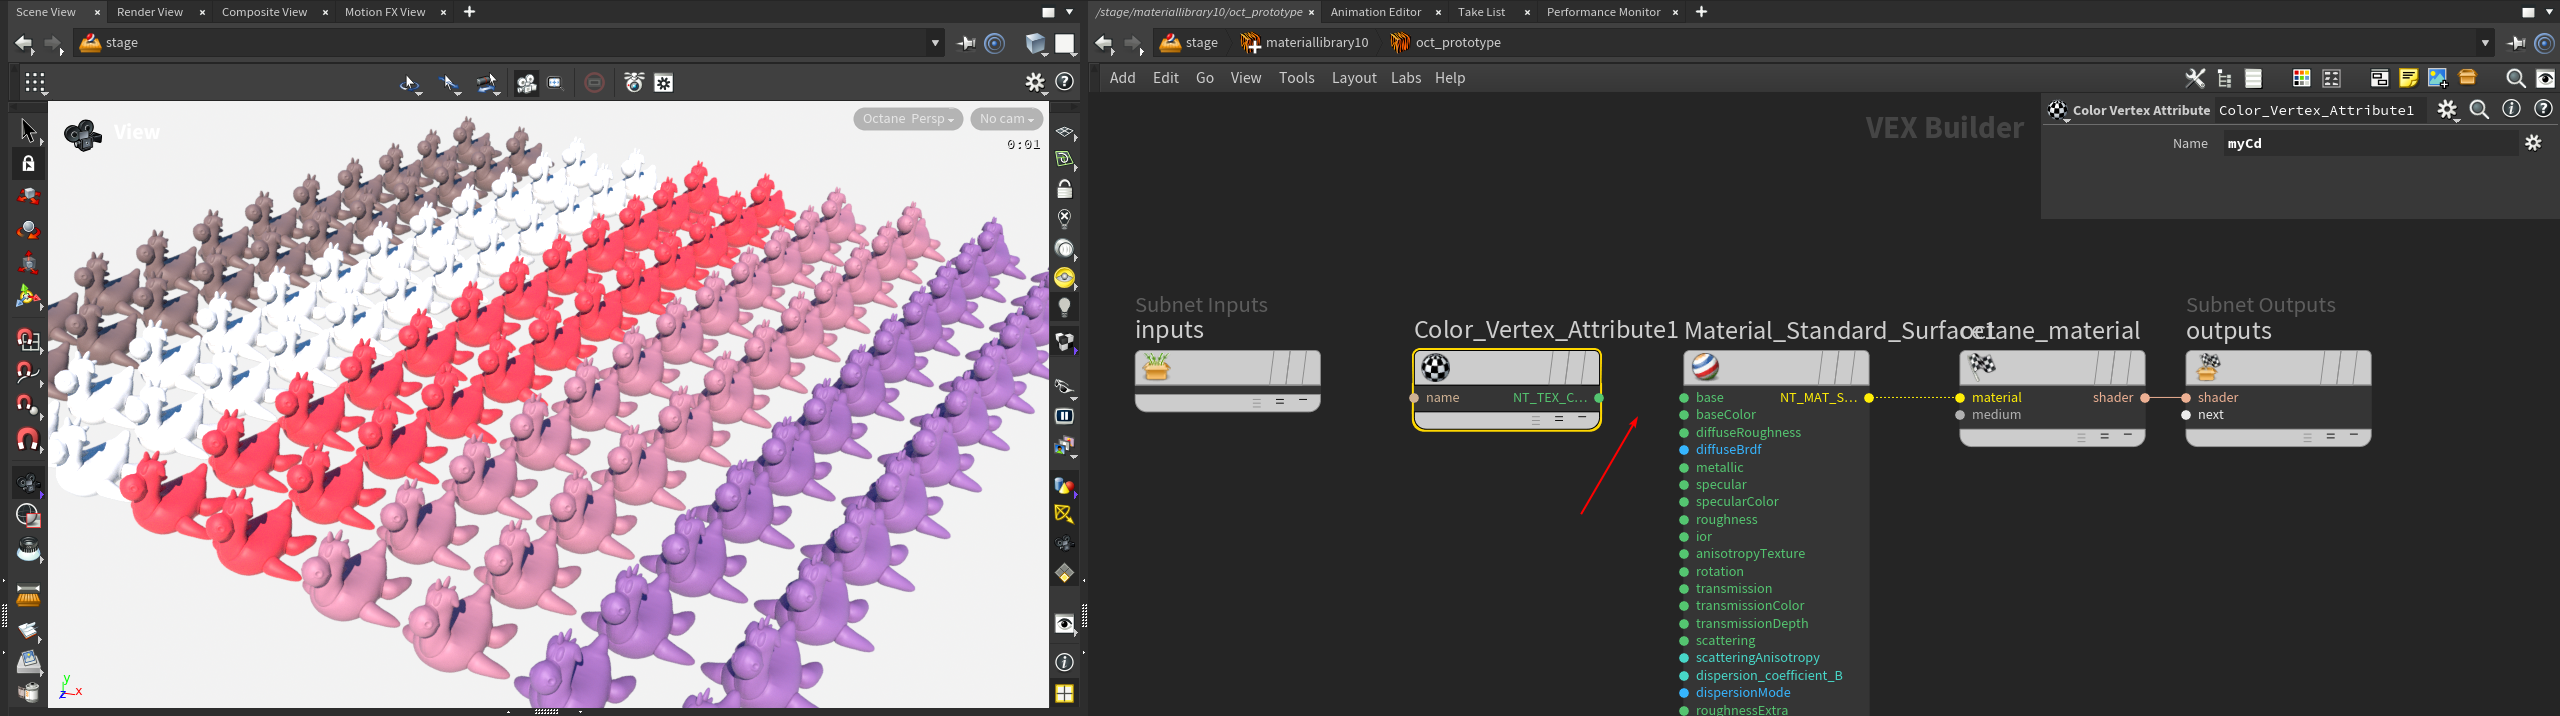Open the Labs menu in network editor

pyautogui.click(x=1405, y=78)
